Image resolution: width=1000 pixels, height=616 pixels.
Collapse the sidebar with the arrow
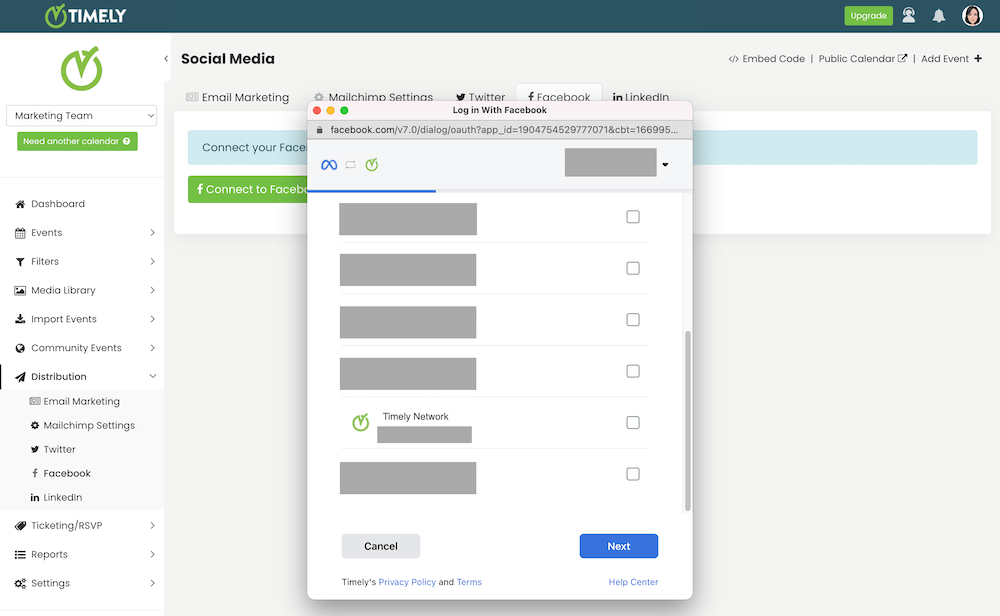[166, 59]
